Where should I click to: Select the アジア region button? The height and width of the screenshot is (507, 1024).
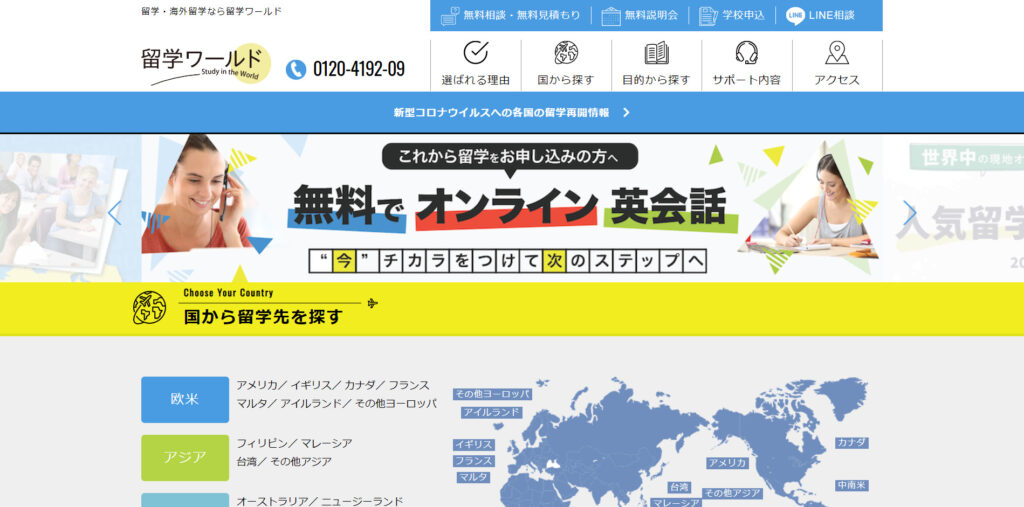tap(185, 457)
